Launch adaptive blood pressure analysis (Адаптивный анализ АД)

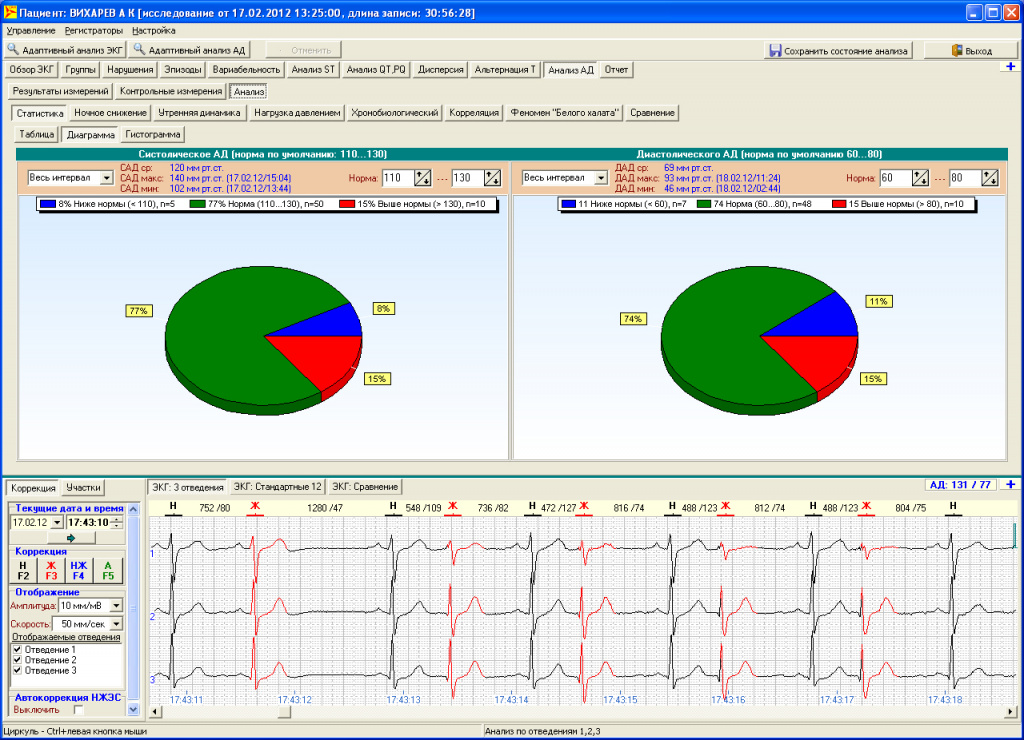[190, 50]
